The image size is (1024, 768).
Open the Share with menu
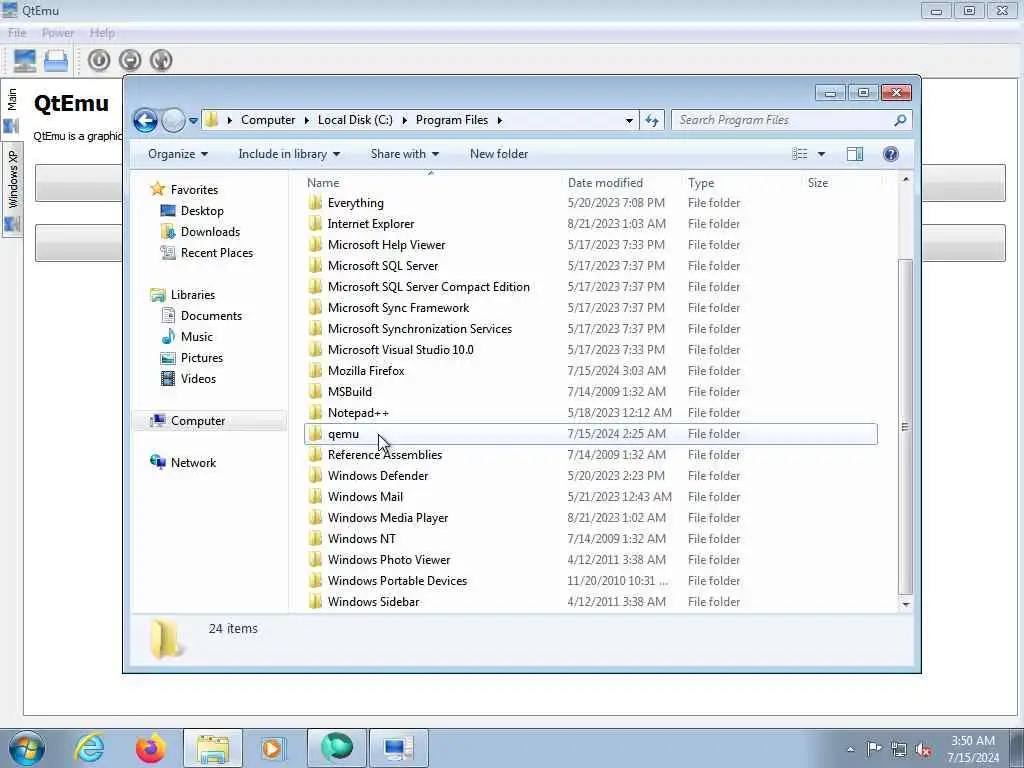[405, 154]
